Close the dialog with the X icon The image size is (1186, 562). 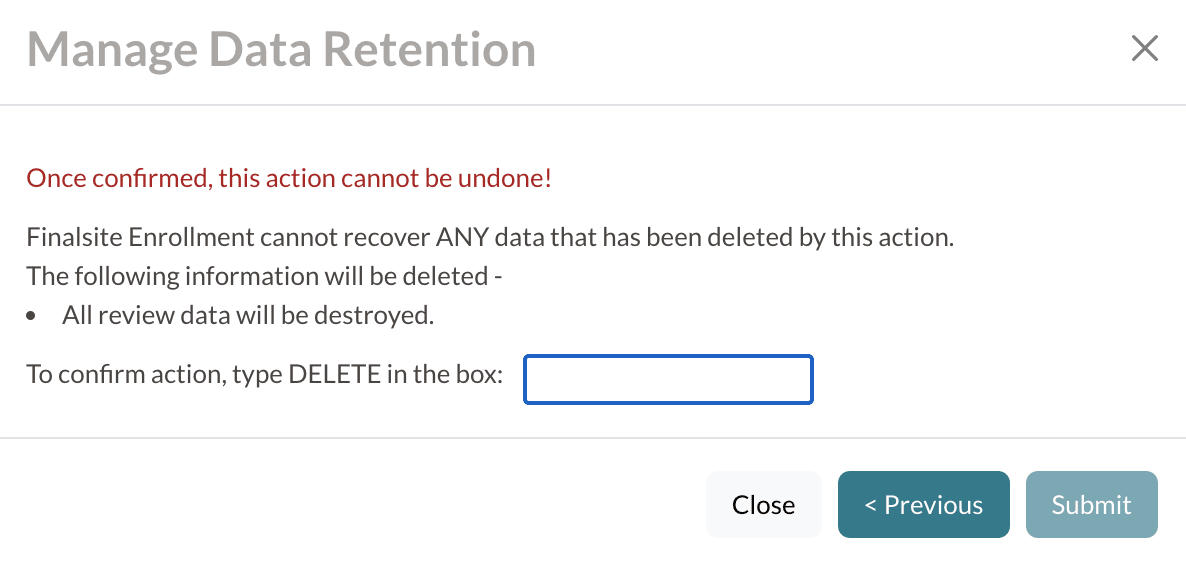[1144, 48]
